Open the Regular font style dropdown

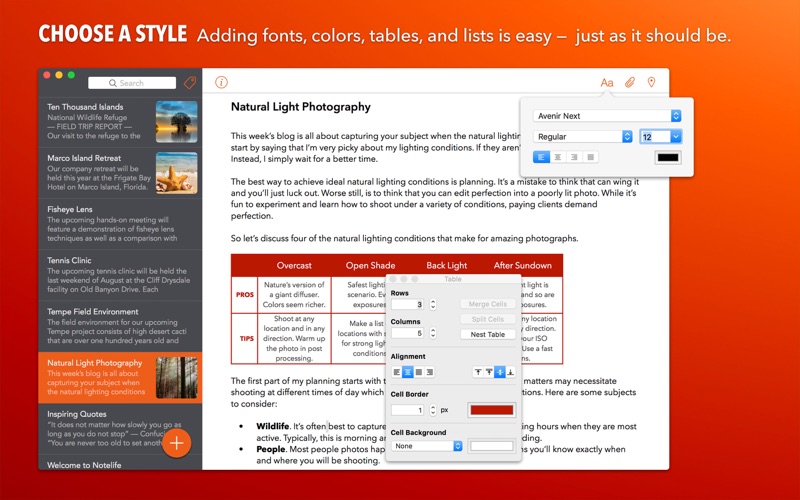pyautogui.click(x=583, y=136)
